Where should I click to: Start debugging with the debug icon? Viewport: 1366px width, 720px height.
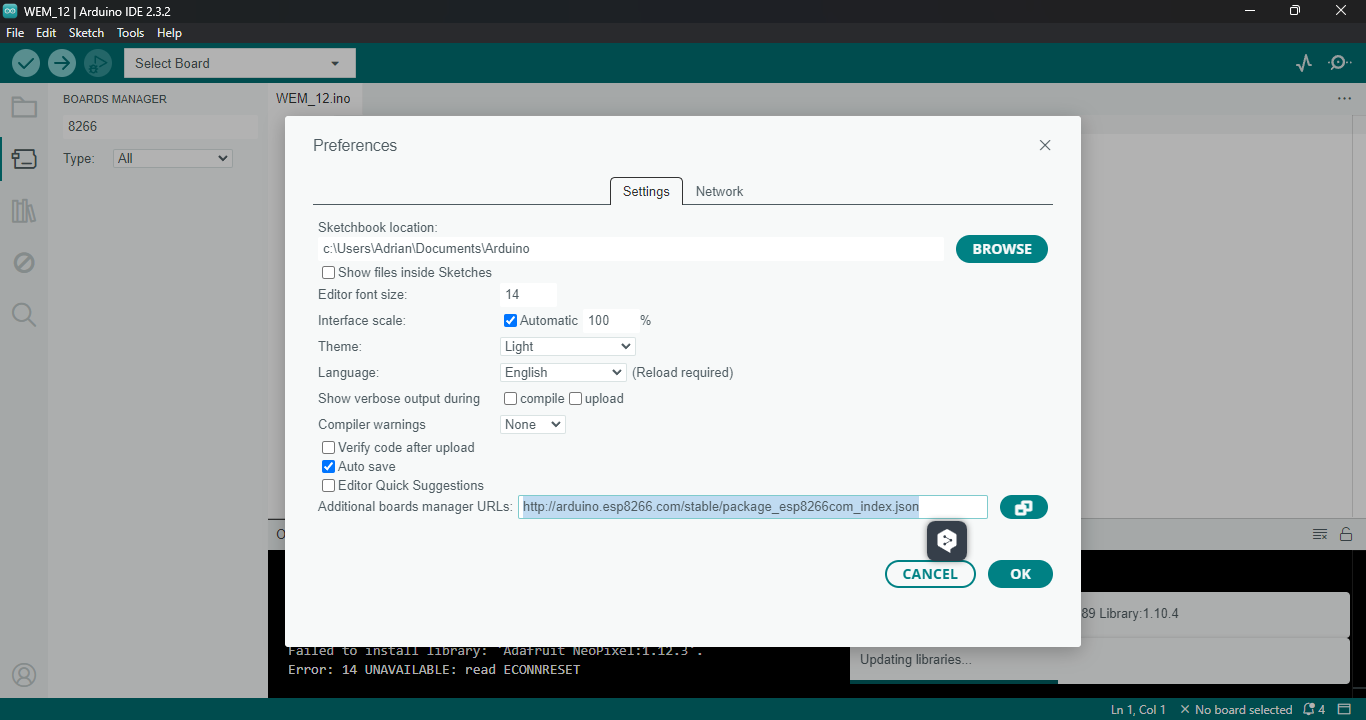click(x=97, y=63)
